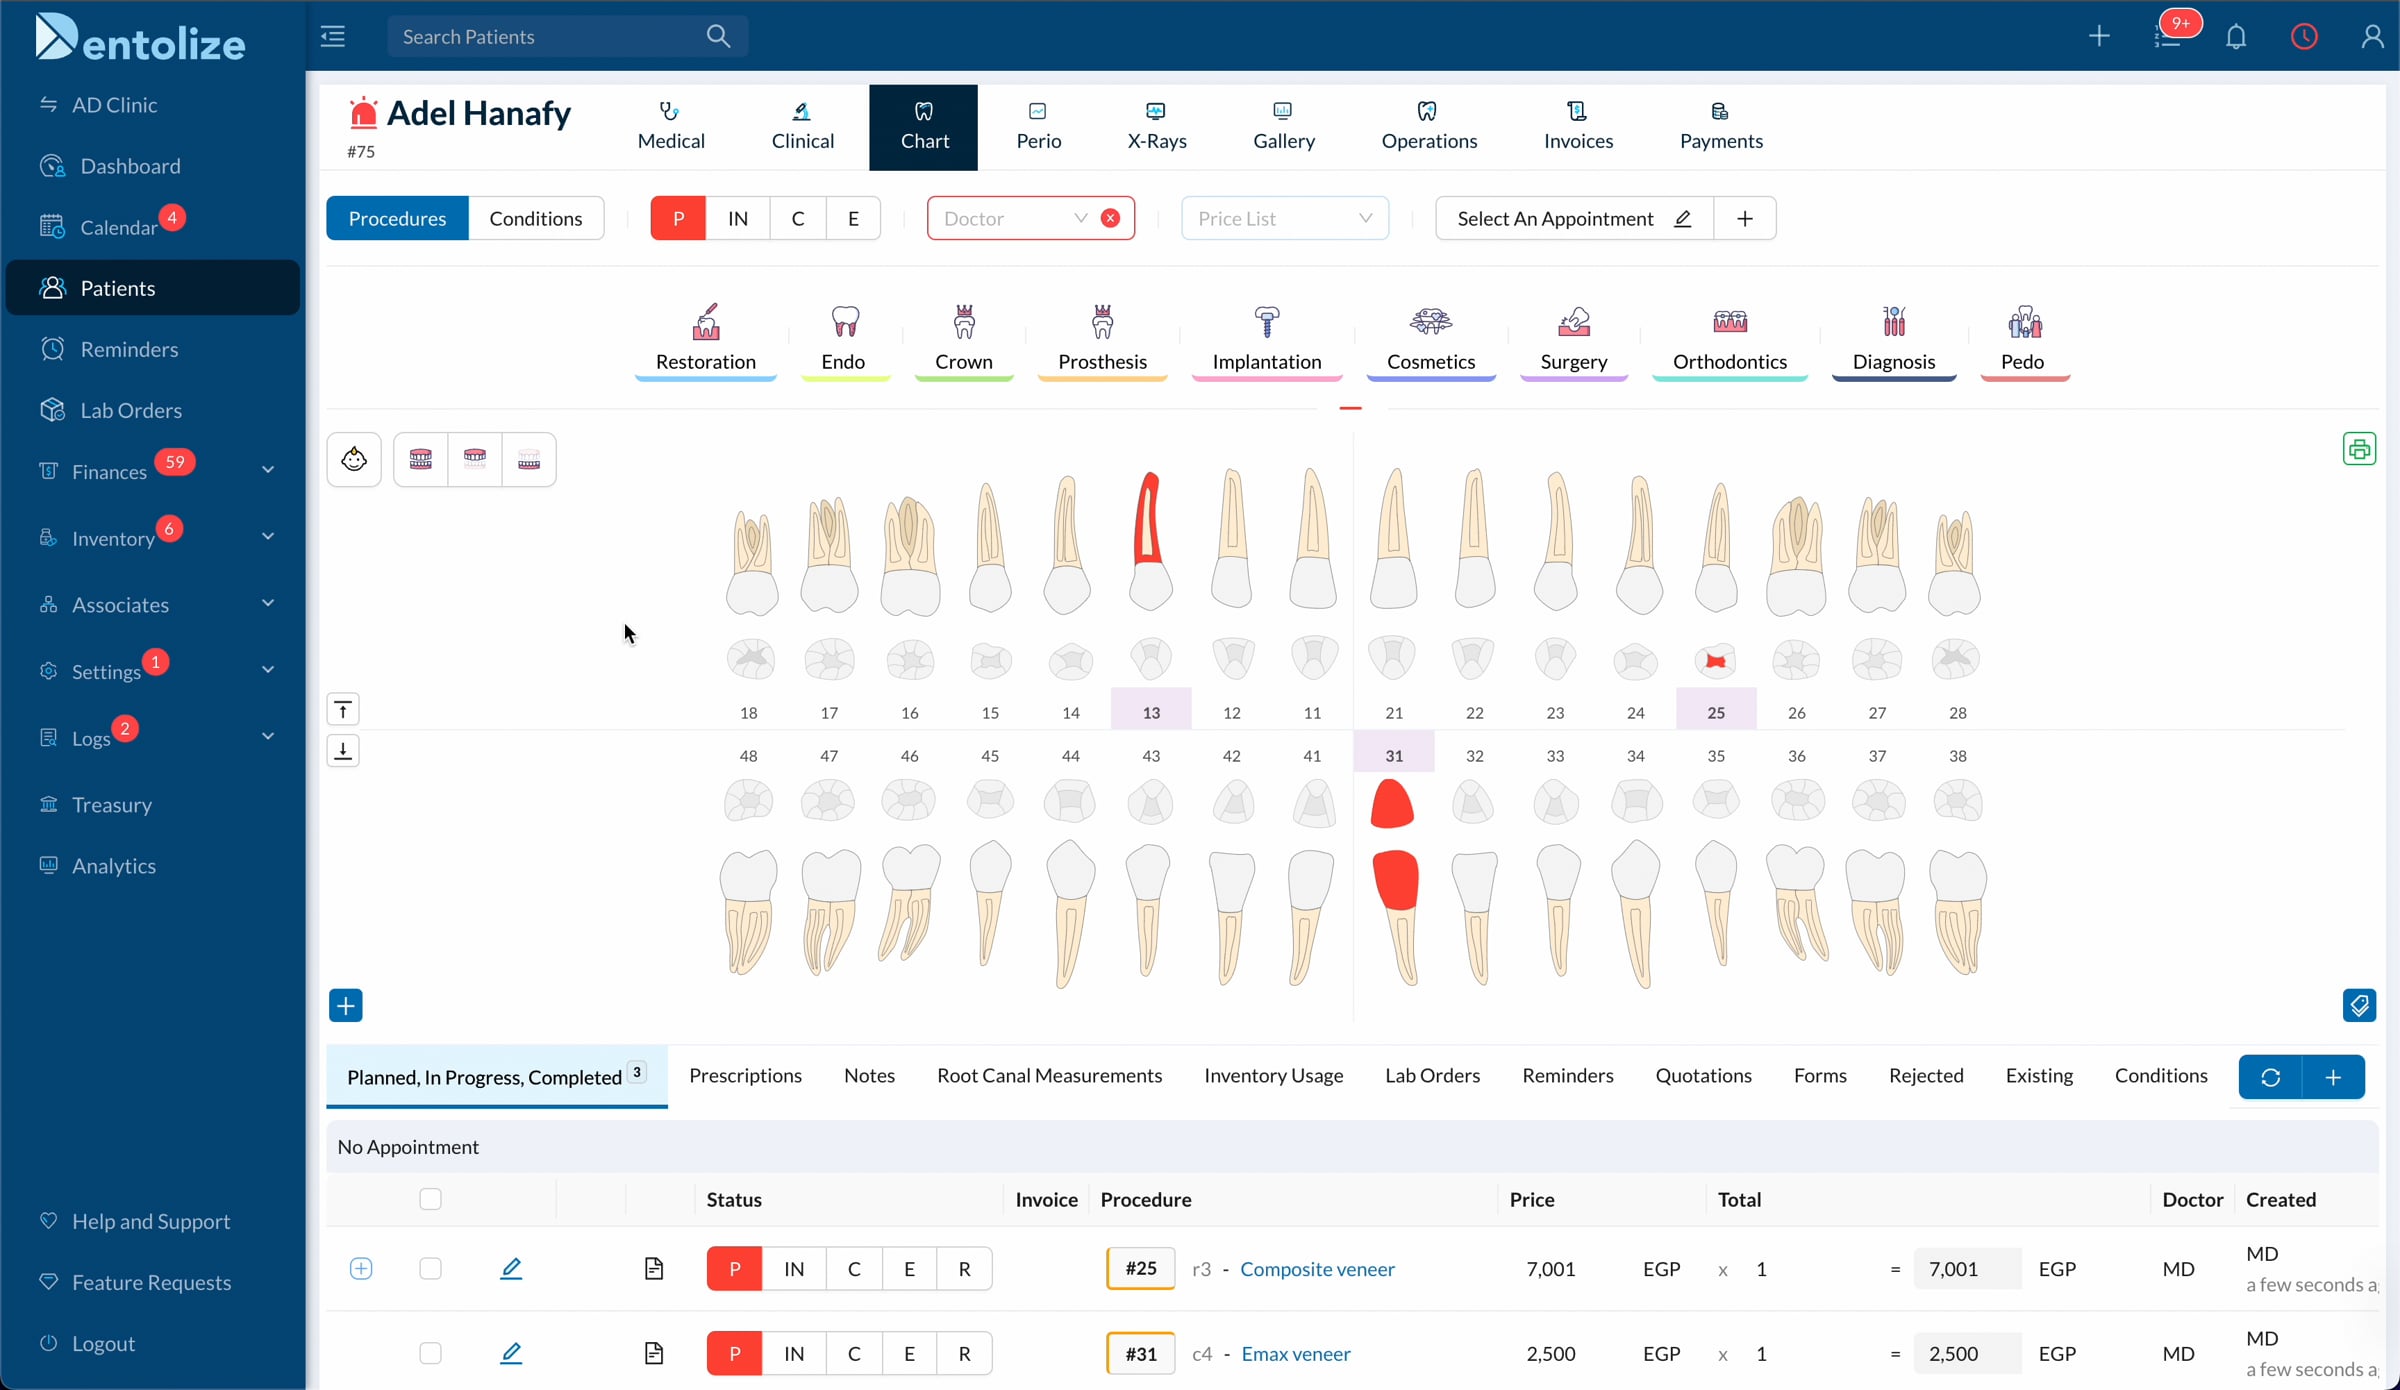Switch to the child teeth face icon
Screen dimensions: 2400x1390
[354, 460]
